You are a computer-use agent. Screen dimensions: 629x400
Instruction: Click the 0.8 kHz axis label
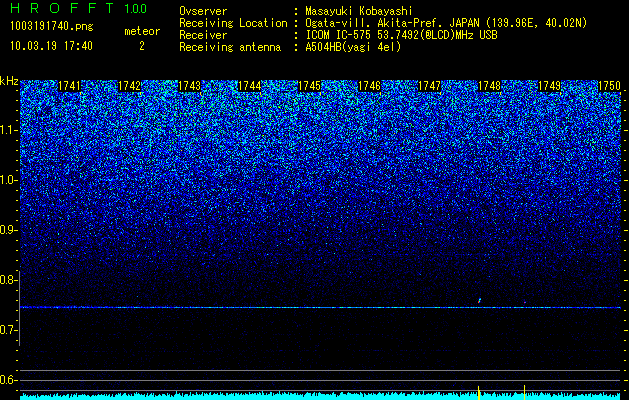pos(9,280)
